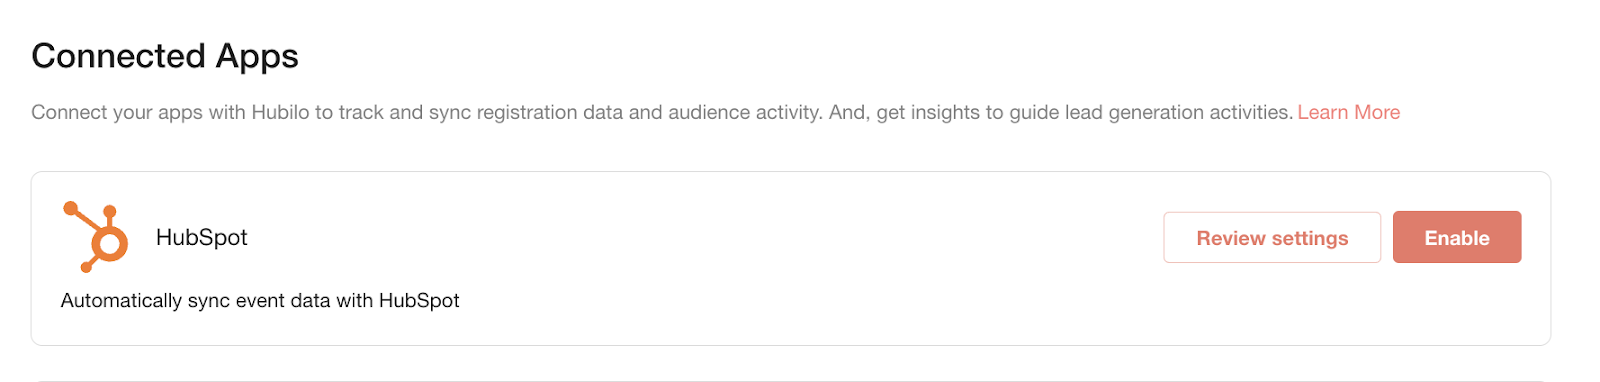Viewport: 1600px width, 382px height.
Task: Click the Connected Apps page heading
Action: (x=165, y=56)
